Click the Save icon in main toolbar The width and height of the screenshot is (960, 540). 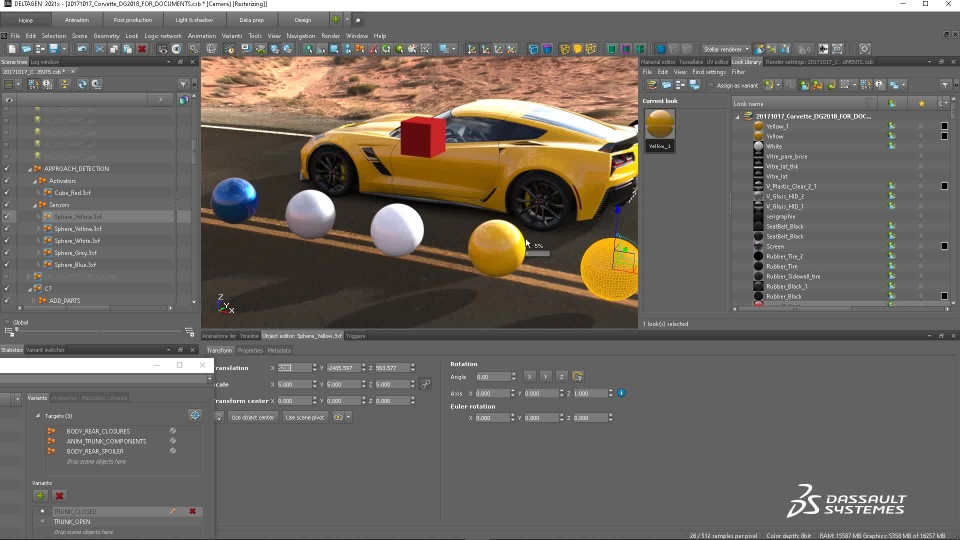pos(53,49)
